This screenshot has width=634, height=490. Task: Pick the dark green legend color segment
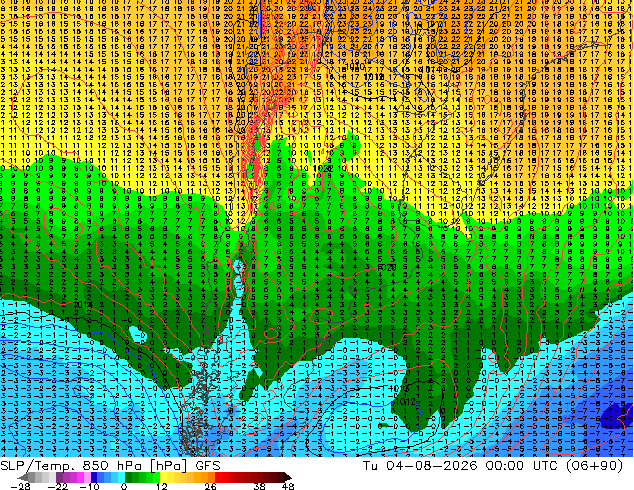[x=129, y=477]
